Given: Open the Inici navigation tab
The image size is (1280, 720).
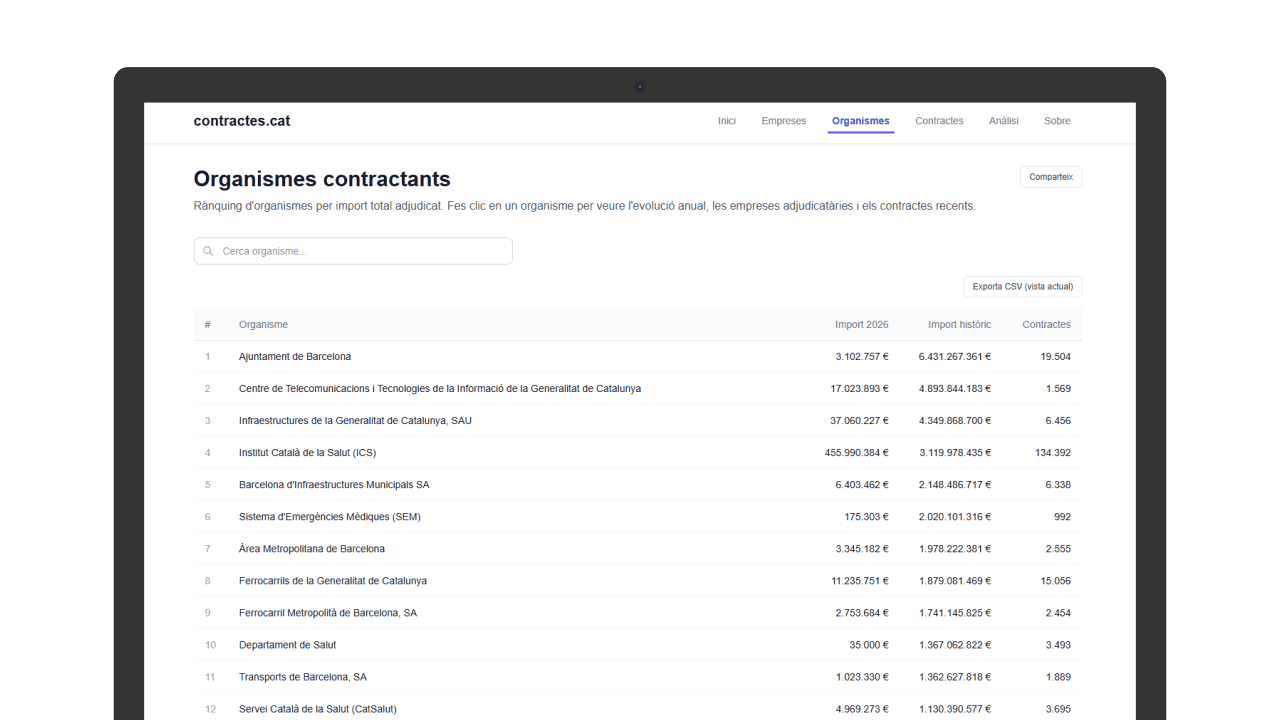Looking at the screenshot, I should click(x=726, y=121).
